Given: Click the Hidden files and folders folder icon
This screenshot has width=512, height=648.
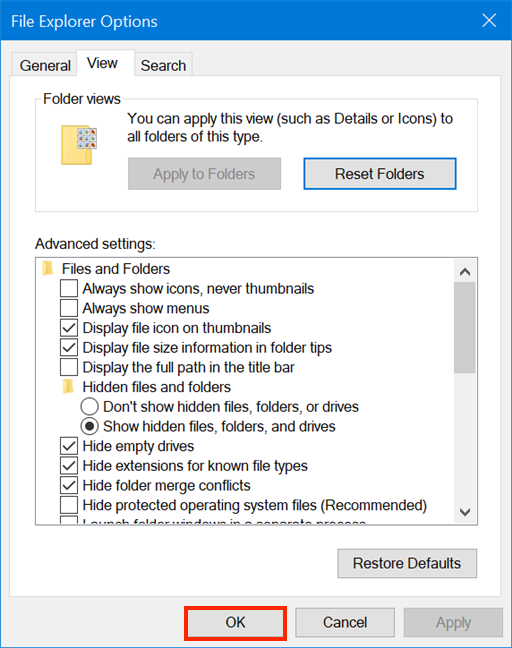Looking at the screenshot, I should click(x=69, y=387).
